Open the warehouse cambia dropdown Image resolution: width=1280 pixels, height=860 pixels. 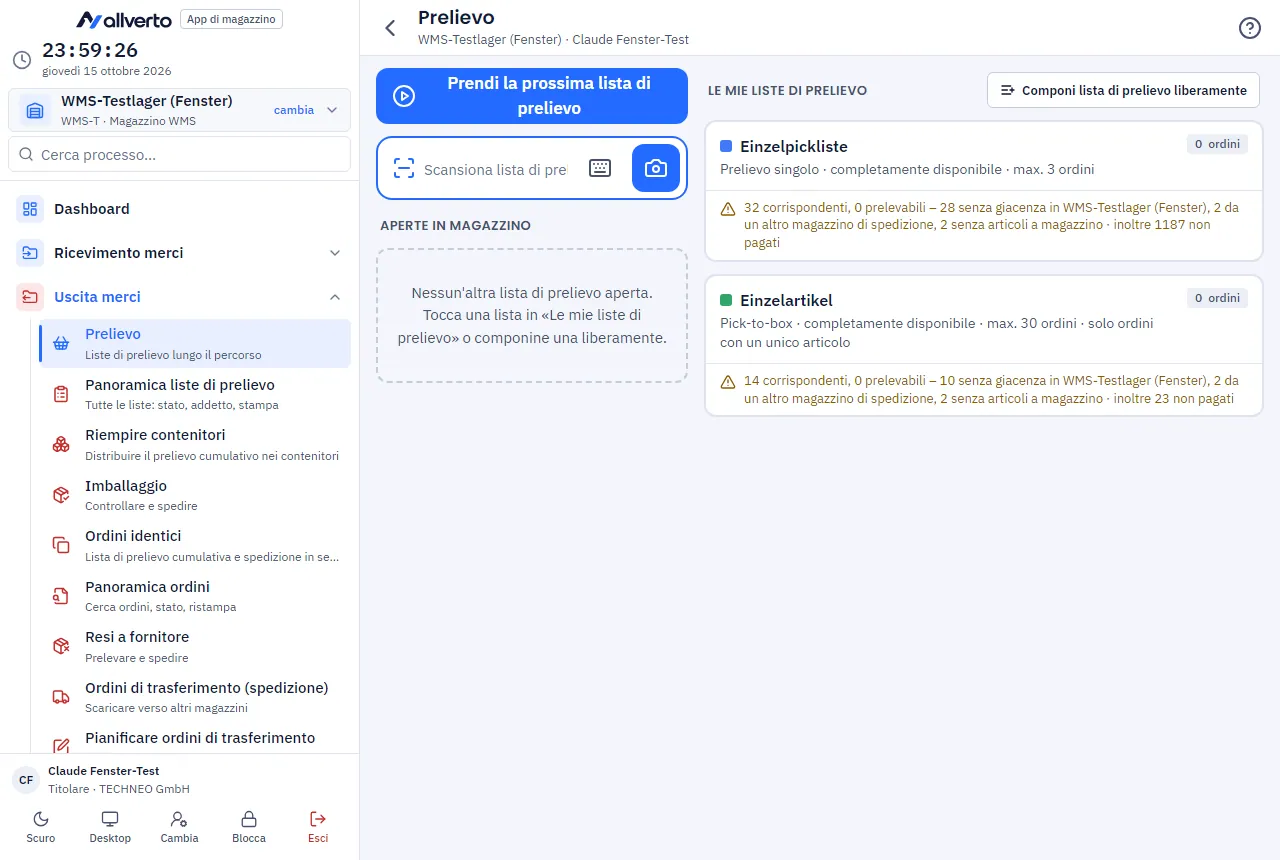pos(306,110)
